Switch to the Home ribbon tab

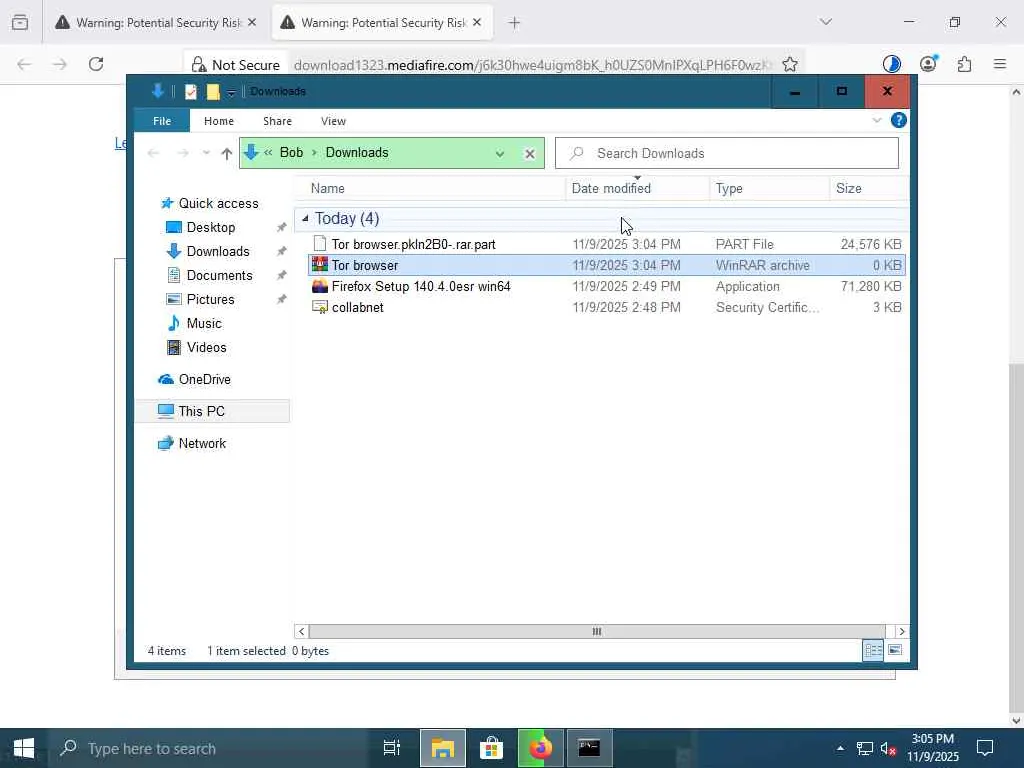tap(219, 121)
